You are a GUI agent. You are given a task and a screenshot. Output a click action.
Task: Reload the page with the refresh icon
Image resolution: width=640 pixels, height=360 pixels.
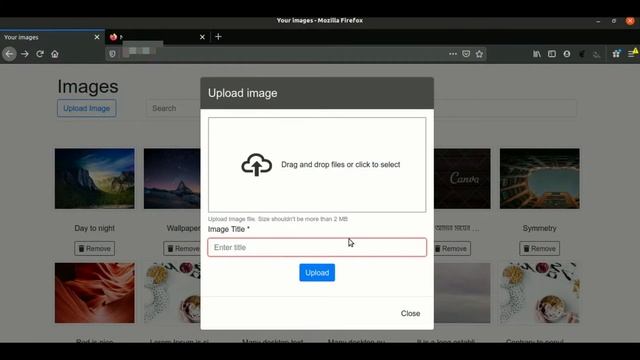(40, 54)
